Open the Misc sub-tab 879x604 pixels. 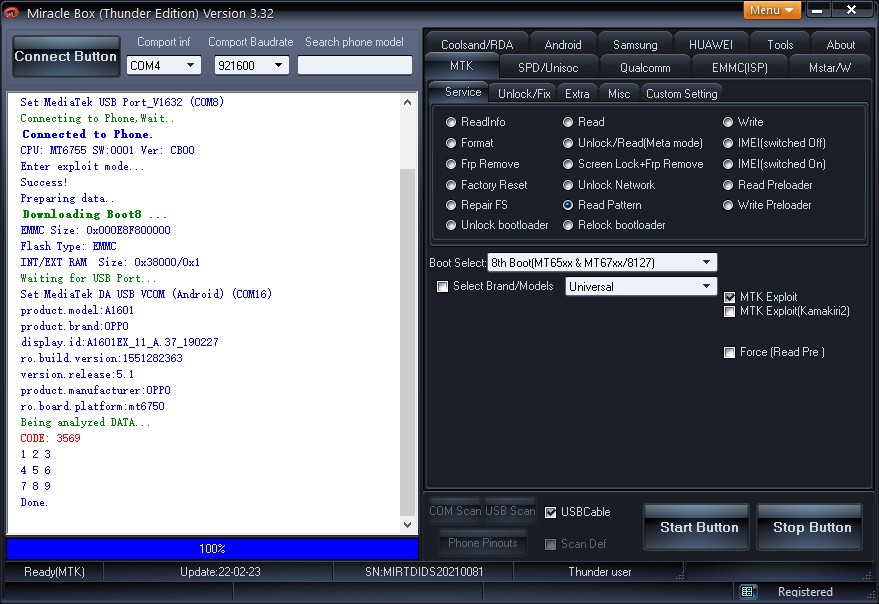pyautogui.click(x=619, y=94)
